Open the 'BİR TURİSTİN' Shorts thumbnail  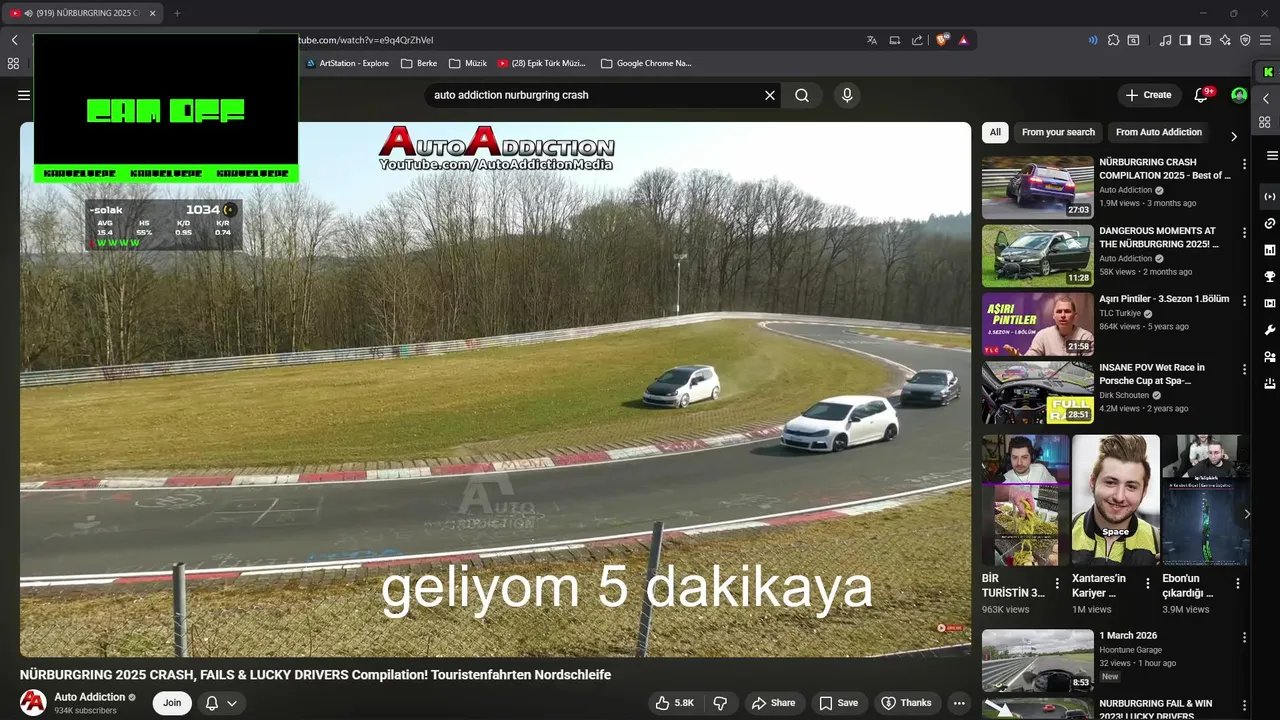pyautogui.click(x=1026, y=500)
